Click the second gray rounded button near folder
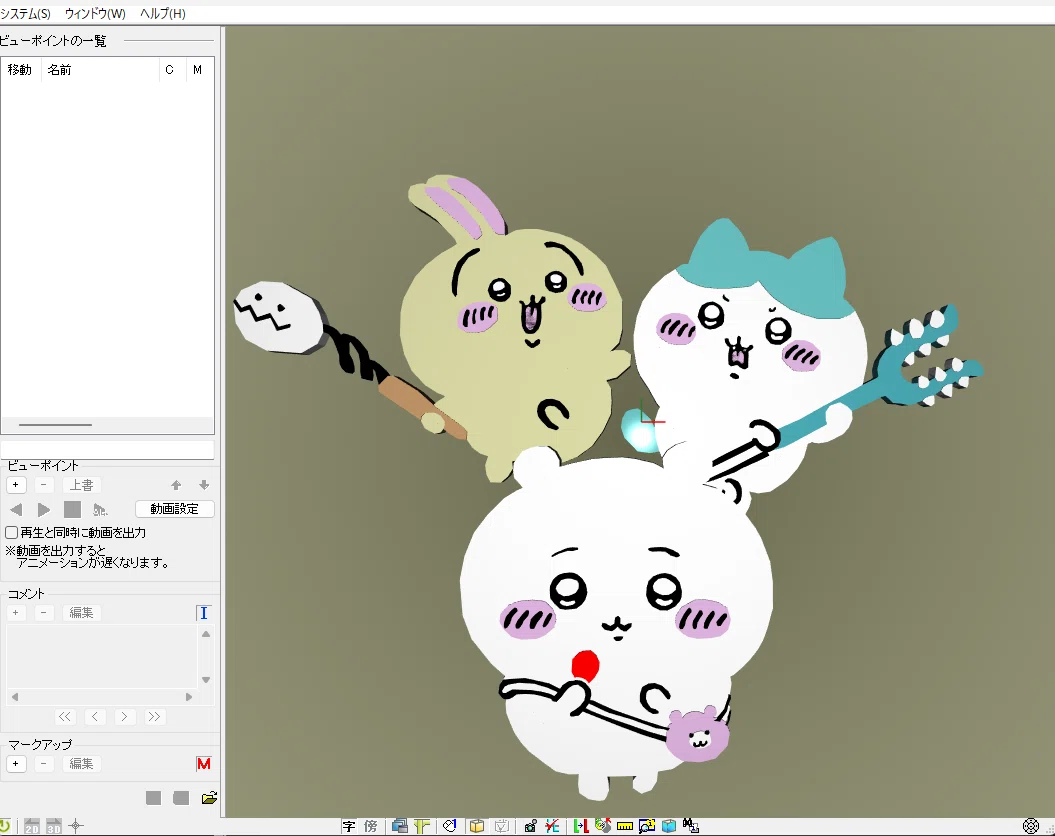1055x836 pixels. pyautogui.click(x=181, y=798)
